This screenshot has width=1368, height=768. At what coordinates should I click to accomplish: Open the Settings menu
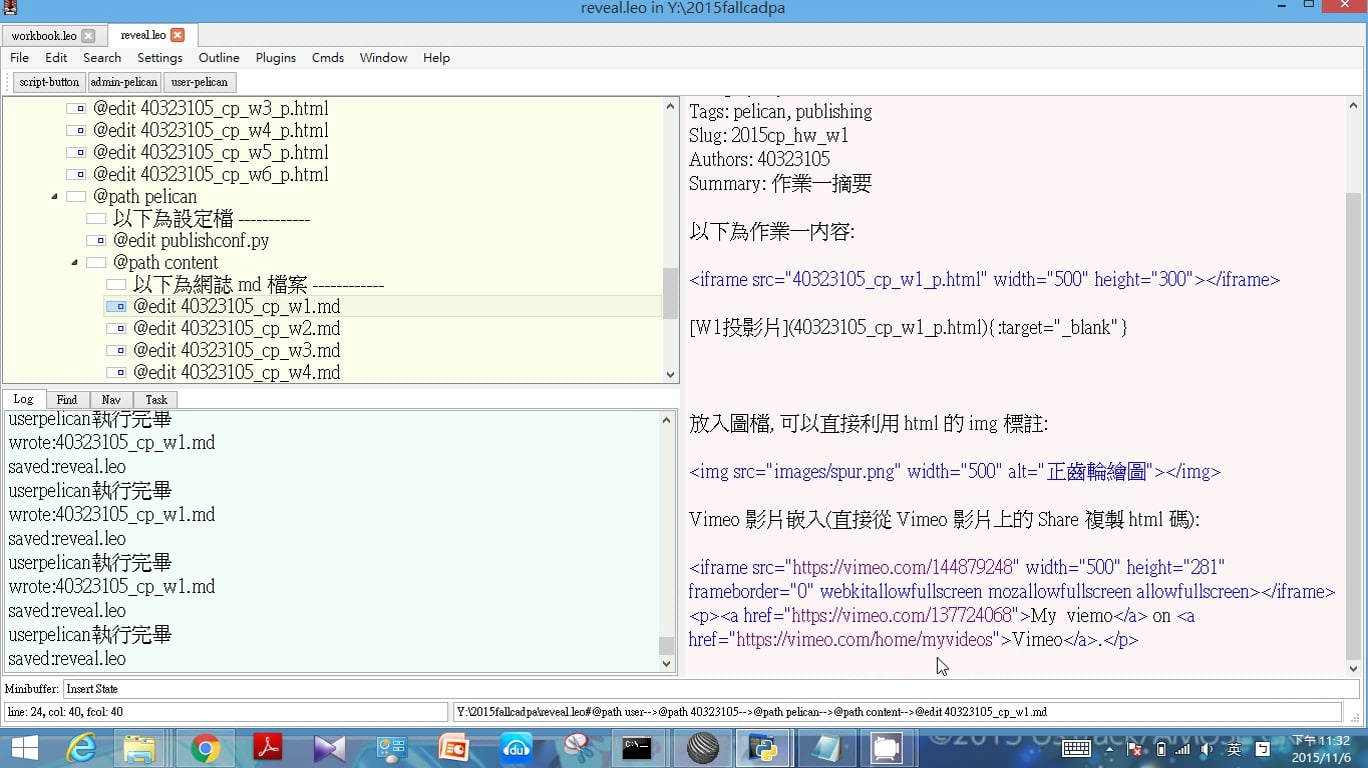(x=160, y=58)
